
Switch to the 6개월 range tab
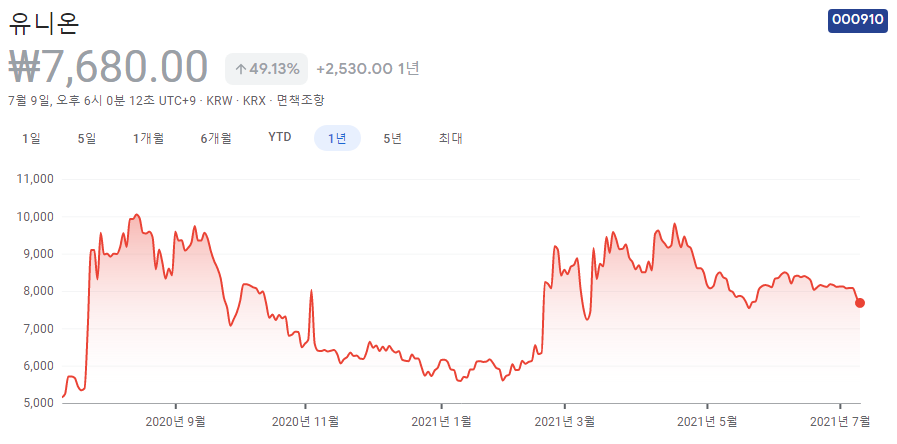tap(216, 138)
